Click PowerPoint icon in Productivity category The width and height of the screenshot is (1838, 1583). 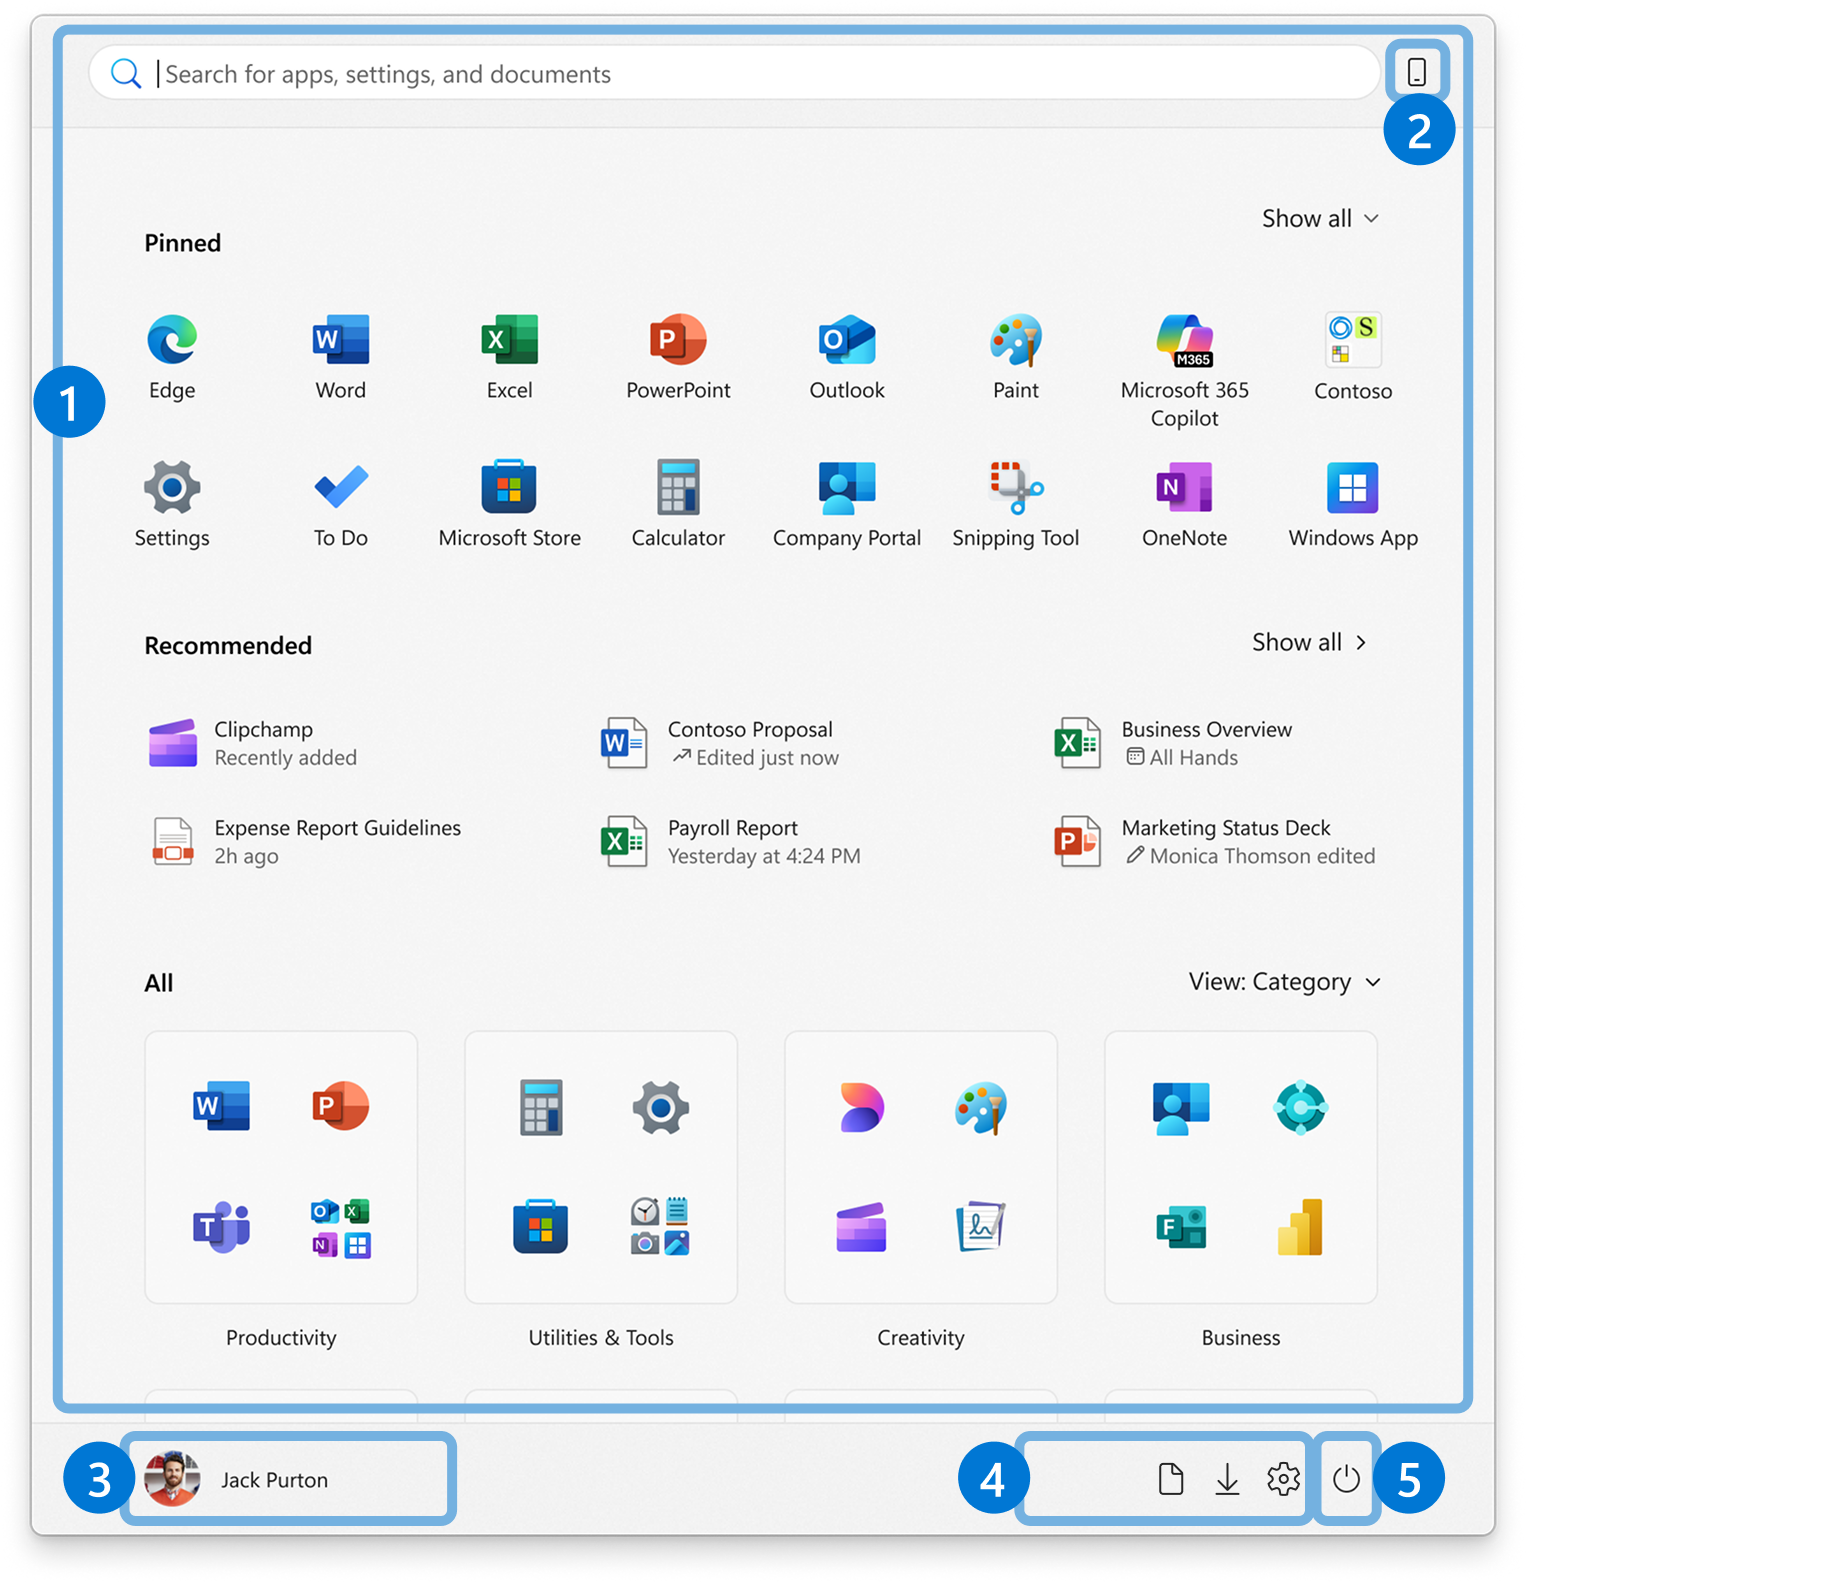coord(341,1107)
